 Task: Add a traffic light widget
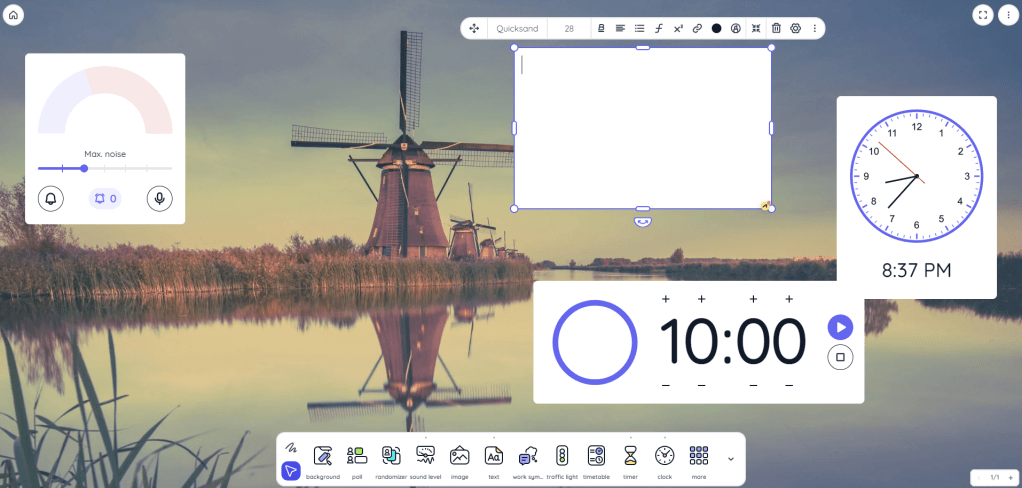562,457
